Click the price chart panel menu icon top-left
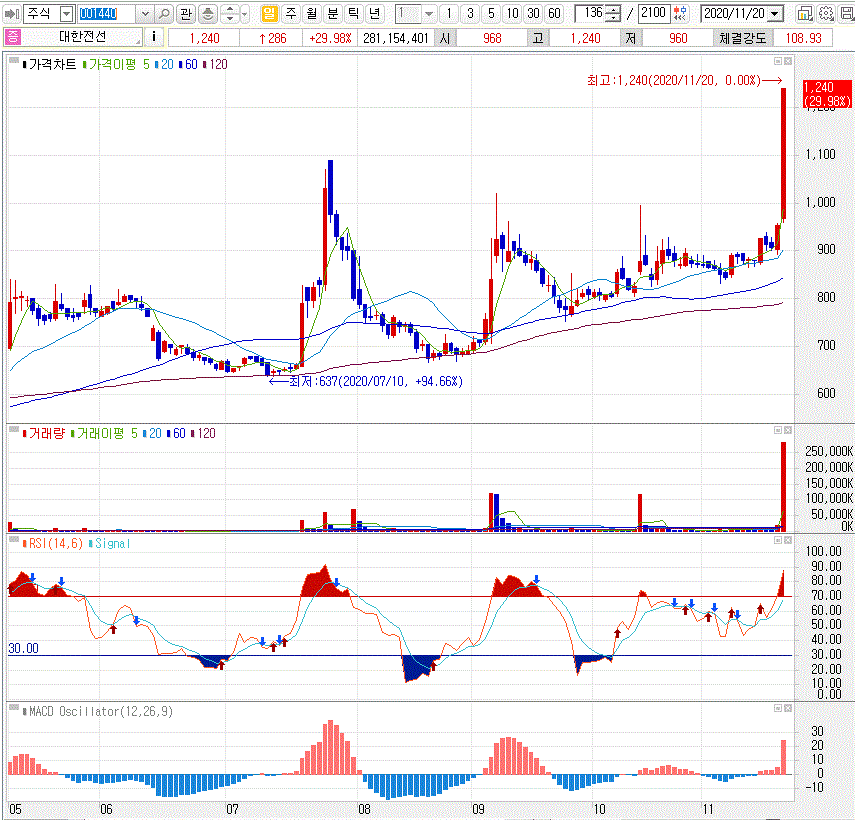Image resolution: width=855 pixels, height=820 pixels. pos(14,60)
